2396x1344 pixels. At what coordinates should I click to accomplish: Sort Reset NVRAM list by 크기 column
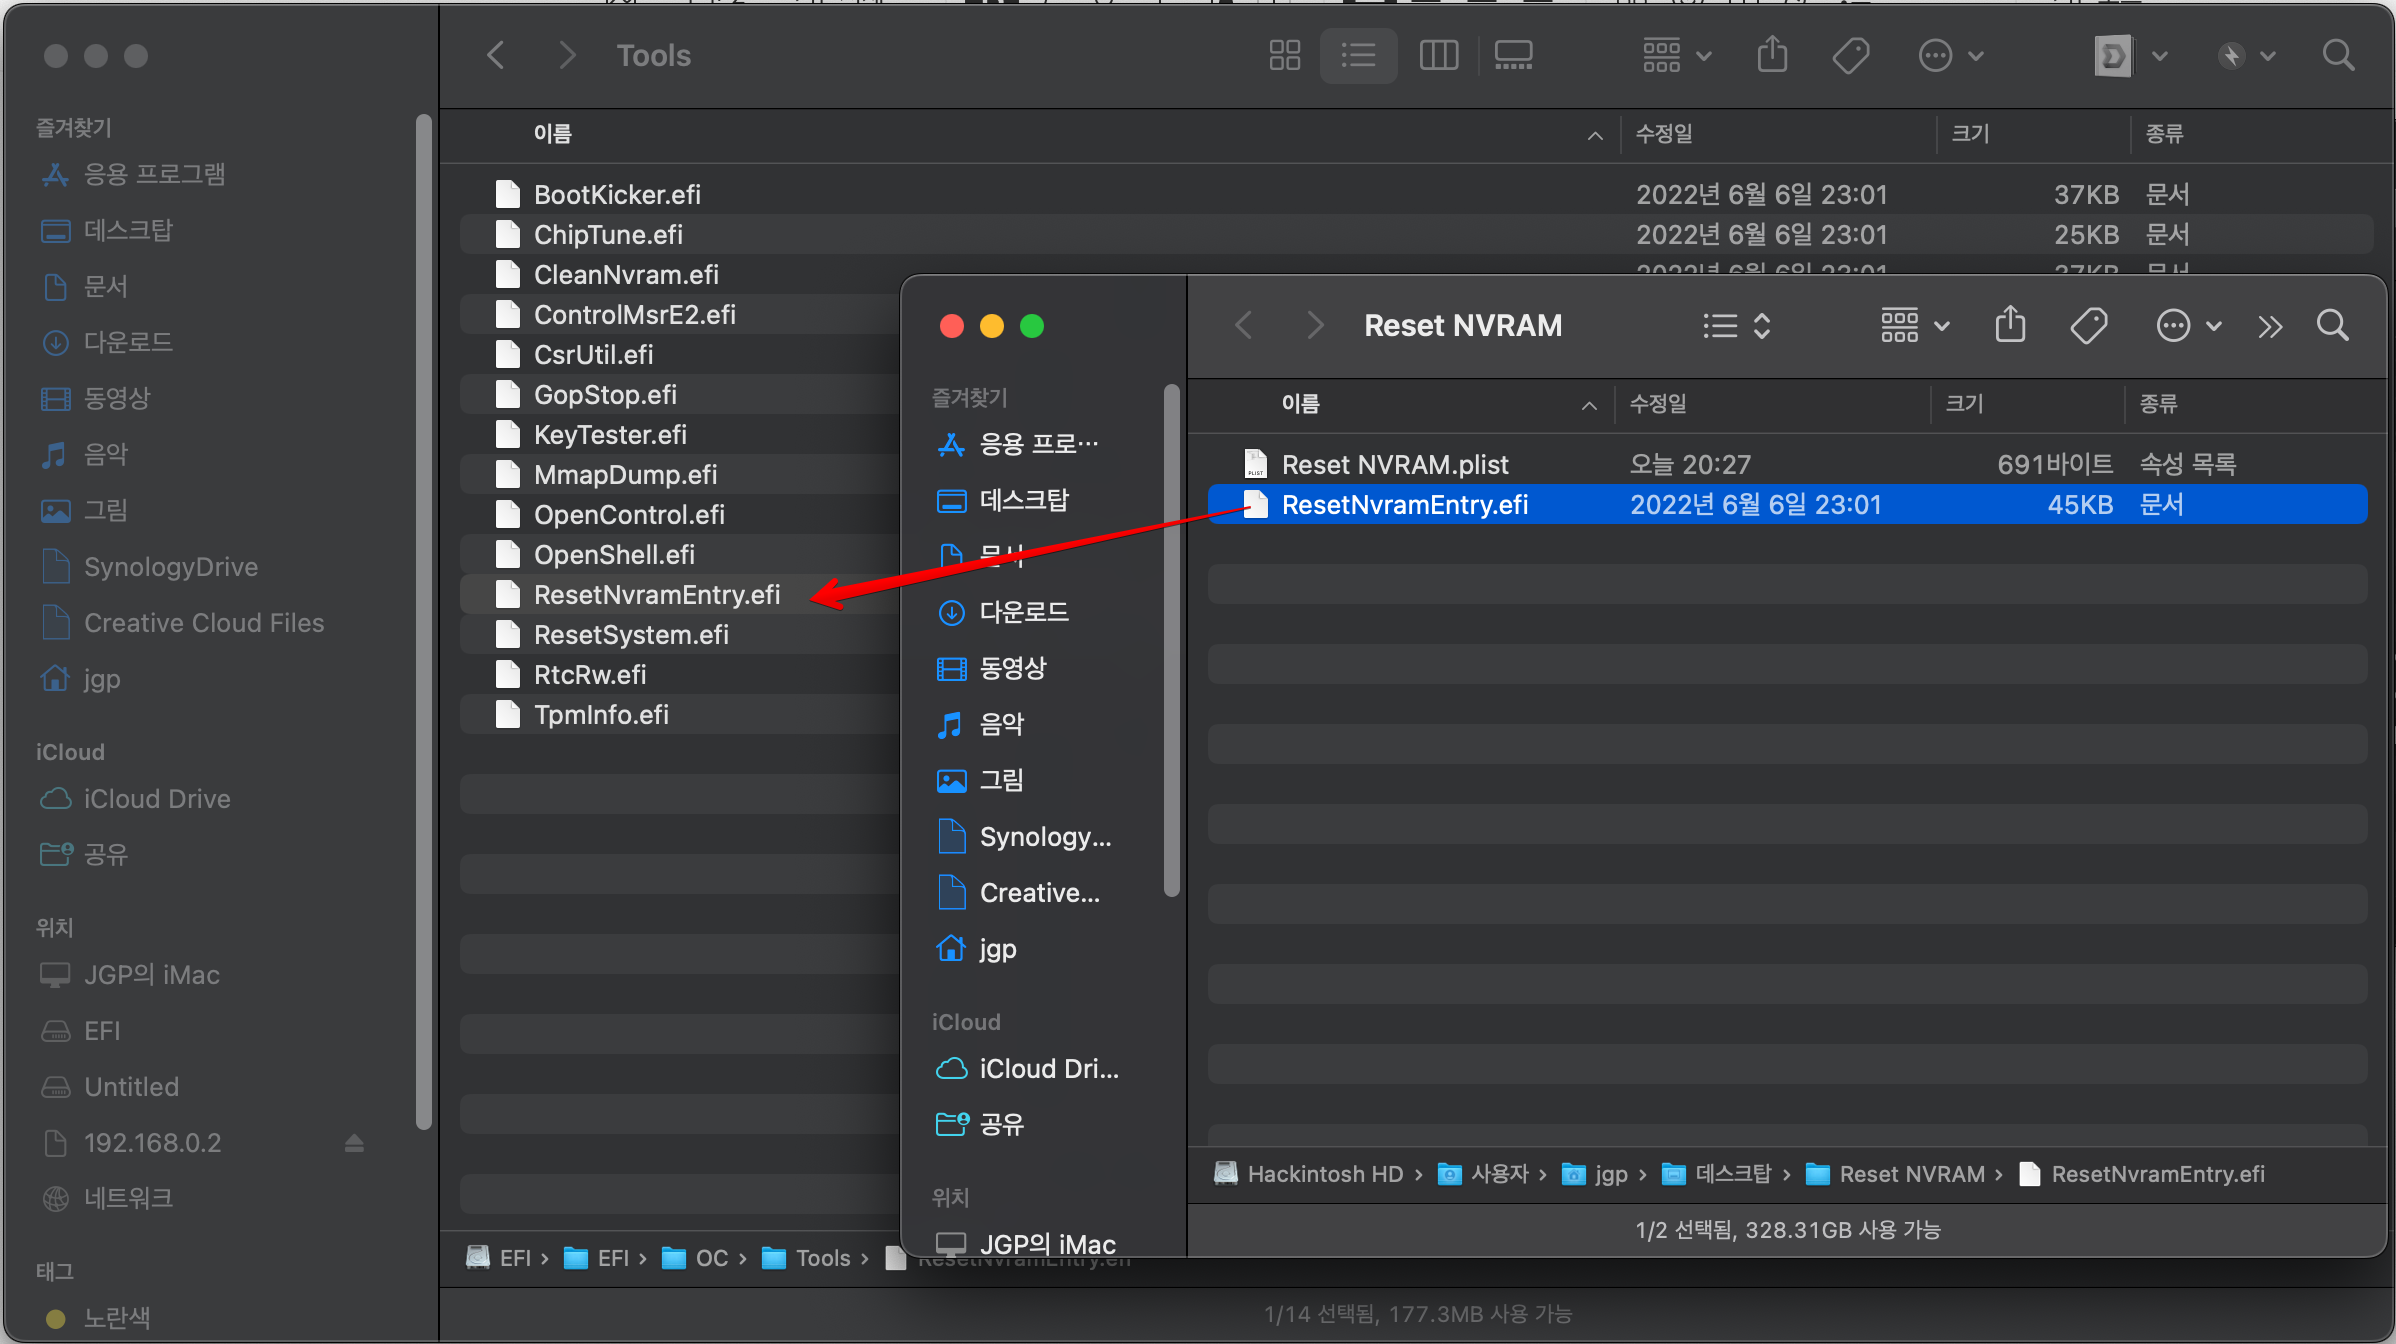[x=1964, y=404]
